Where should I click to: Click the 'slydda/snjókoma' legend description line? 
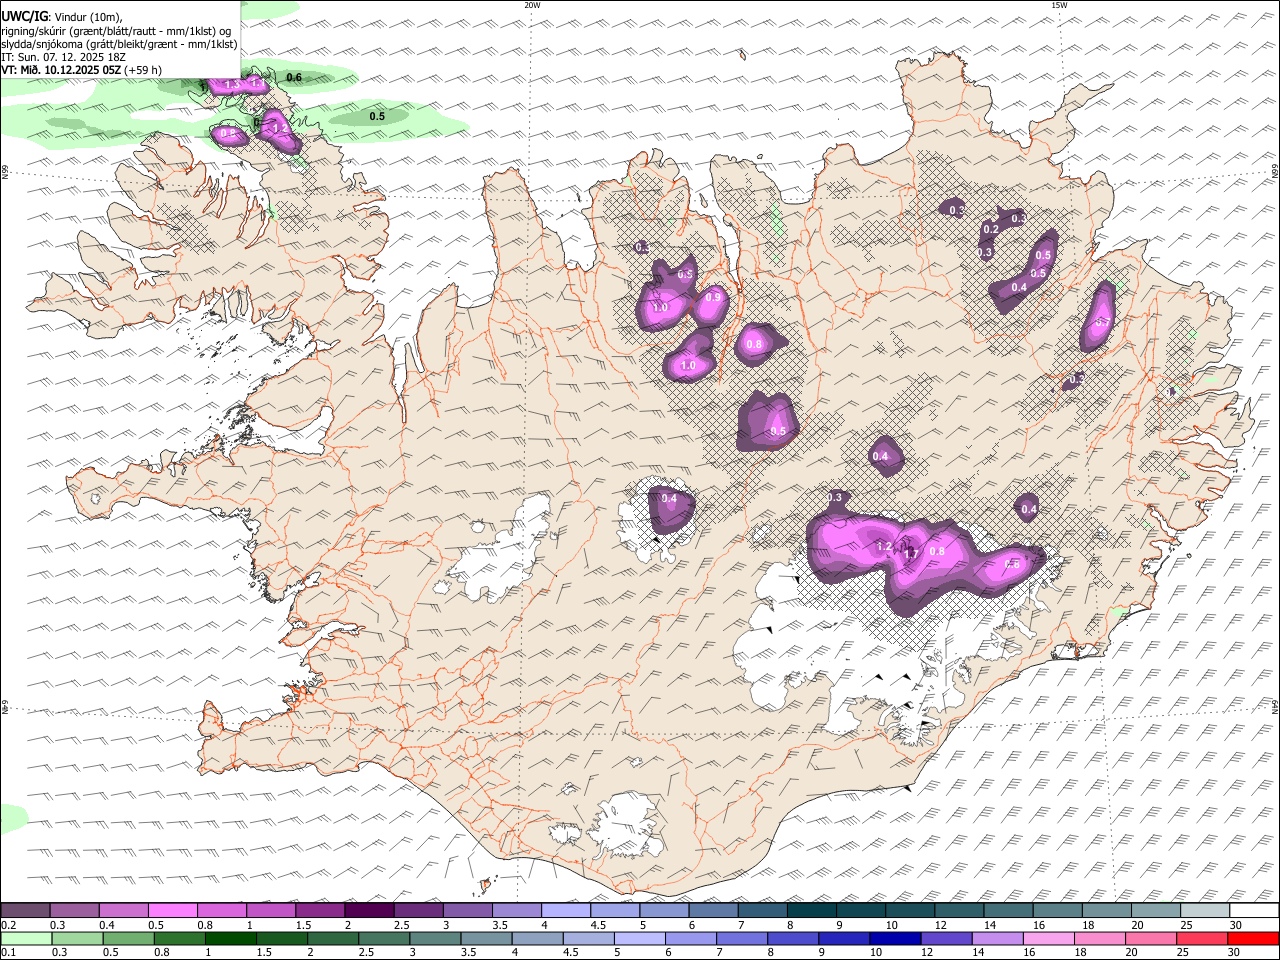pos(119,44)
